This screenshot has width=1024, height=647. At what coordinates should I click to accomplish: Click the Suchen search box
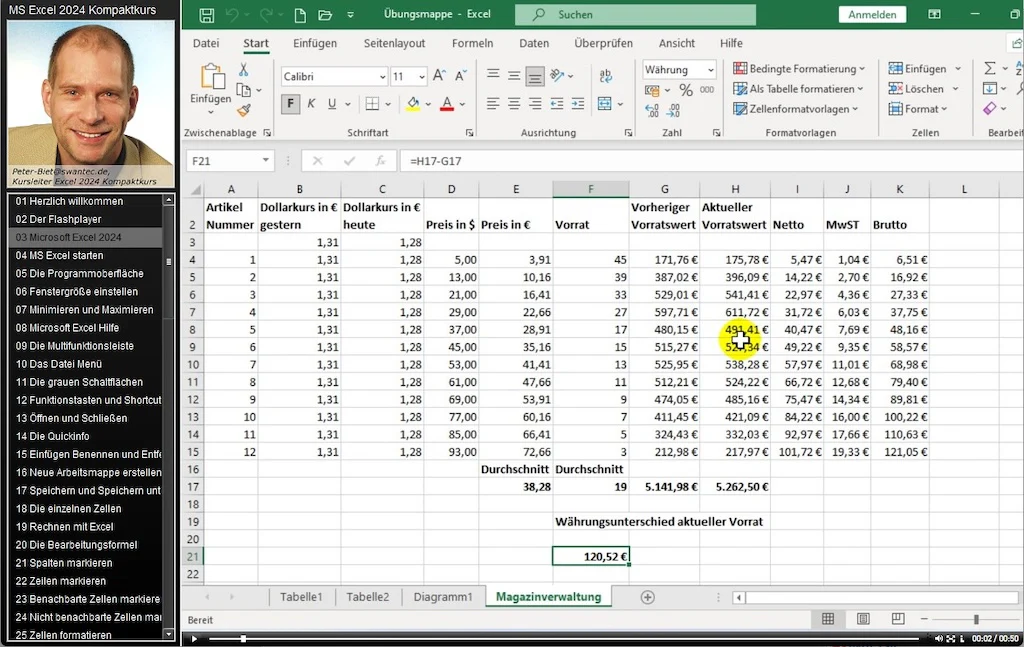point(635,14)
